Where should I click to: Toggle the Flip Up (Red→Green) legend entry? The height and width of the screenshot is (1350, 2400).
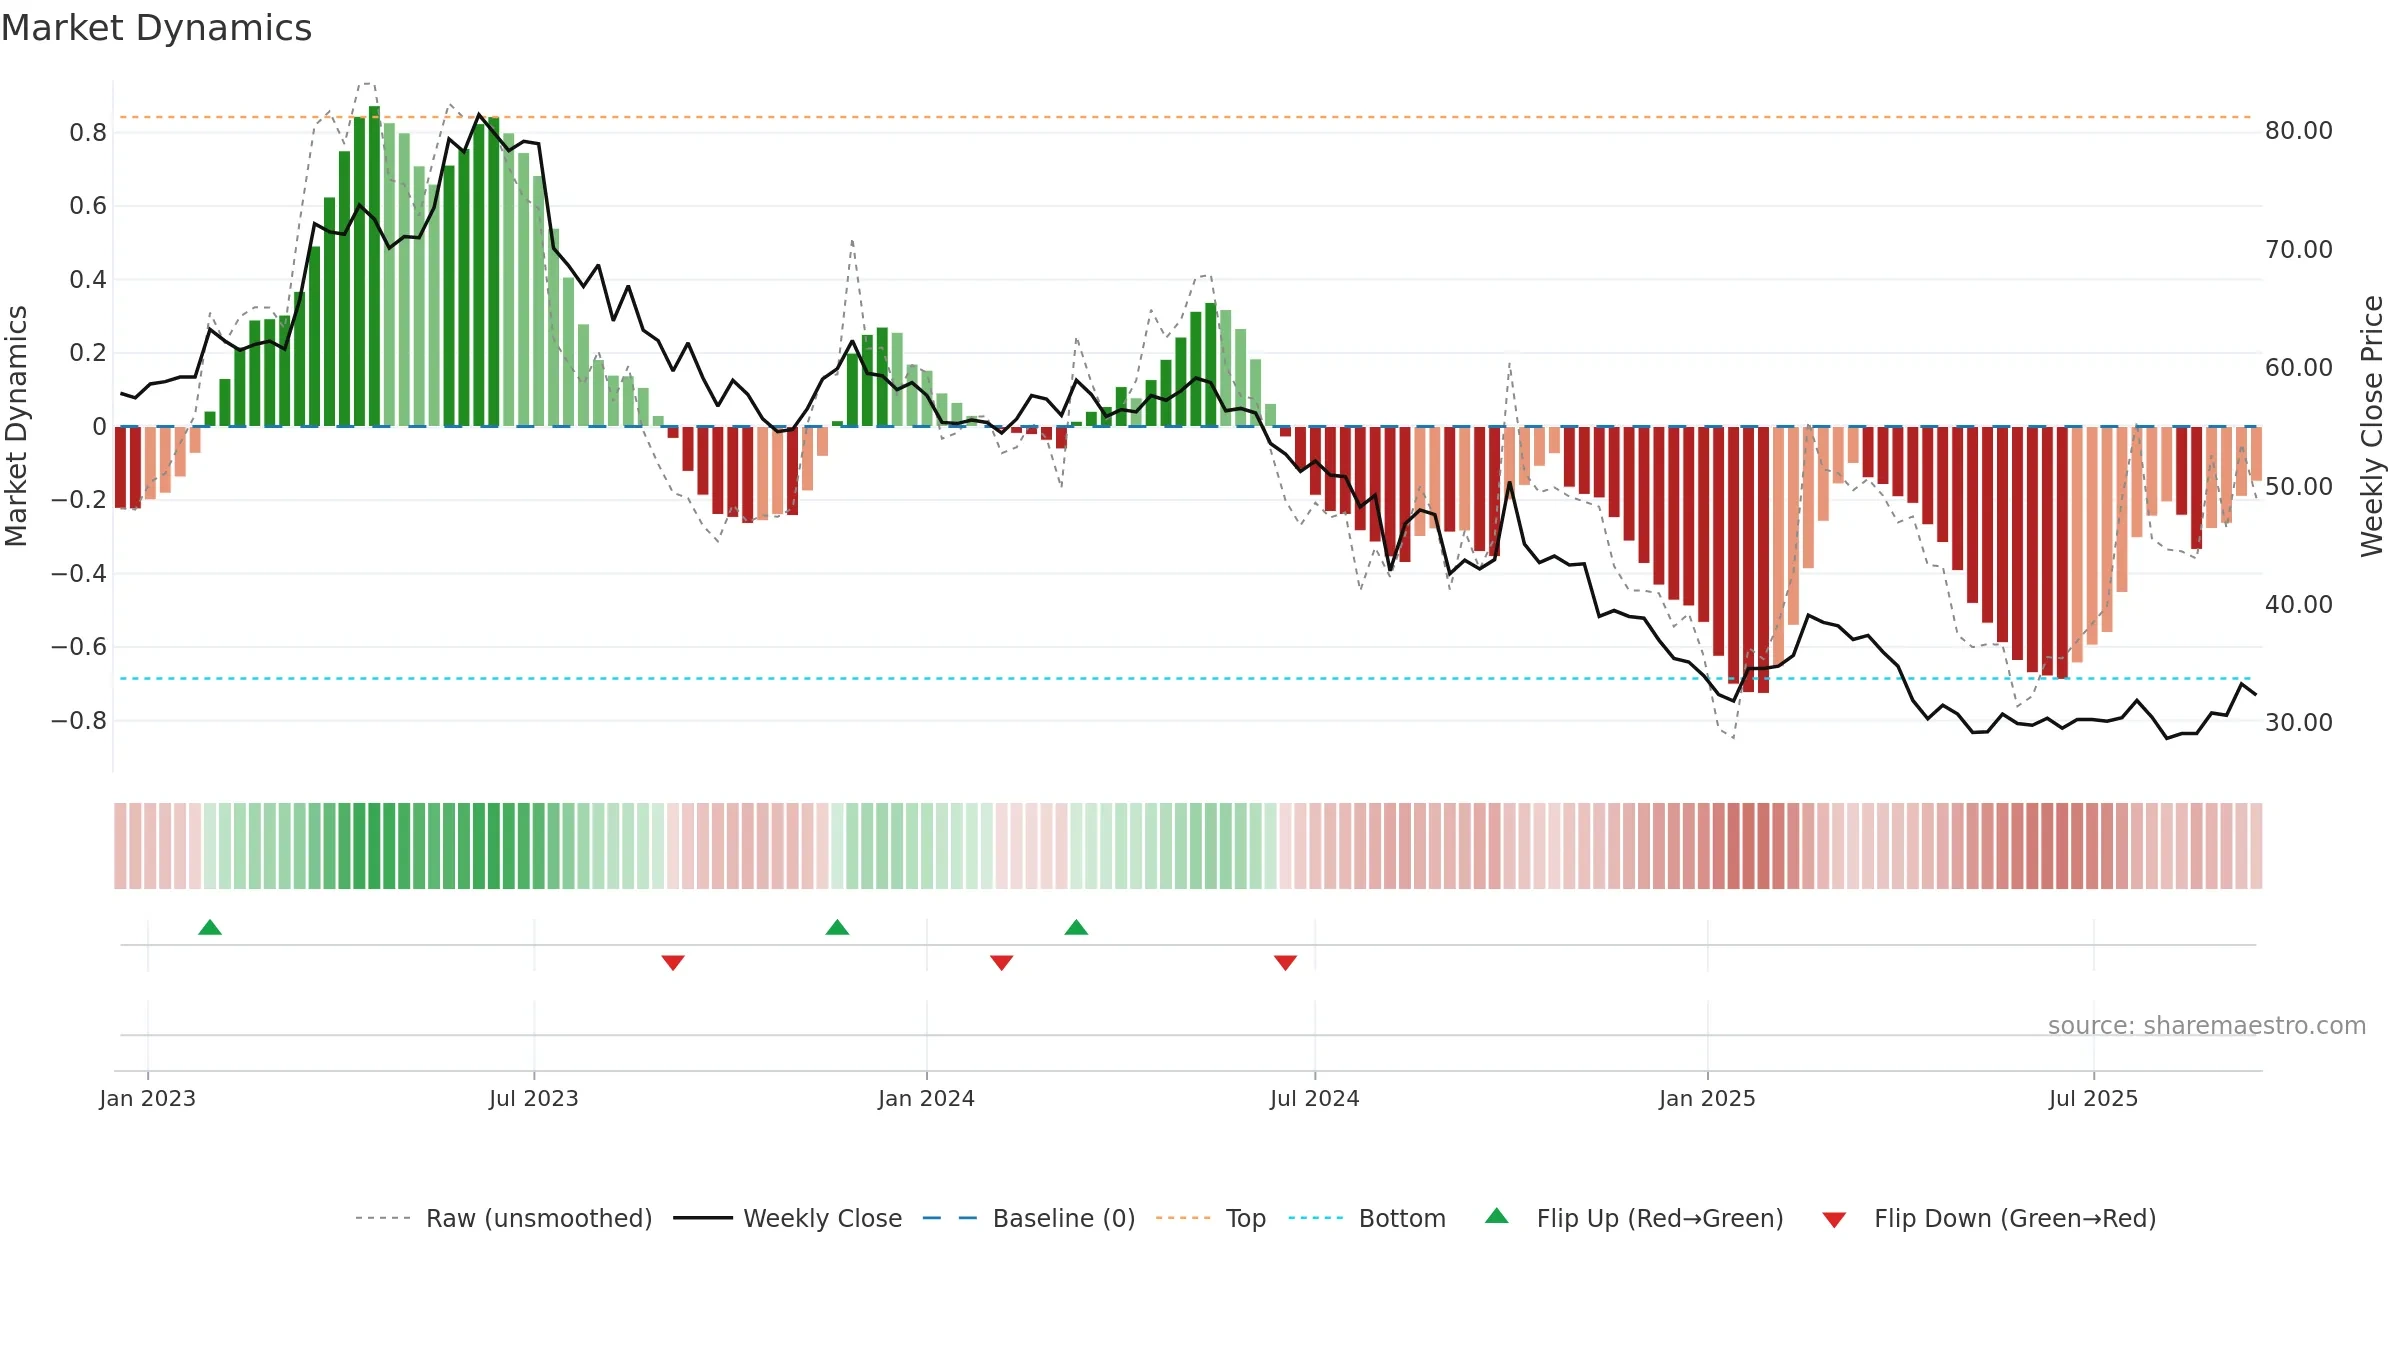point(1635,1218)
